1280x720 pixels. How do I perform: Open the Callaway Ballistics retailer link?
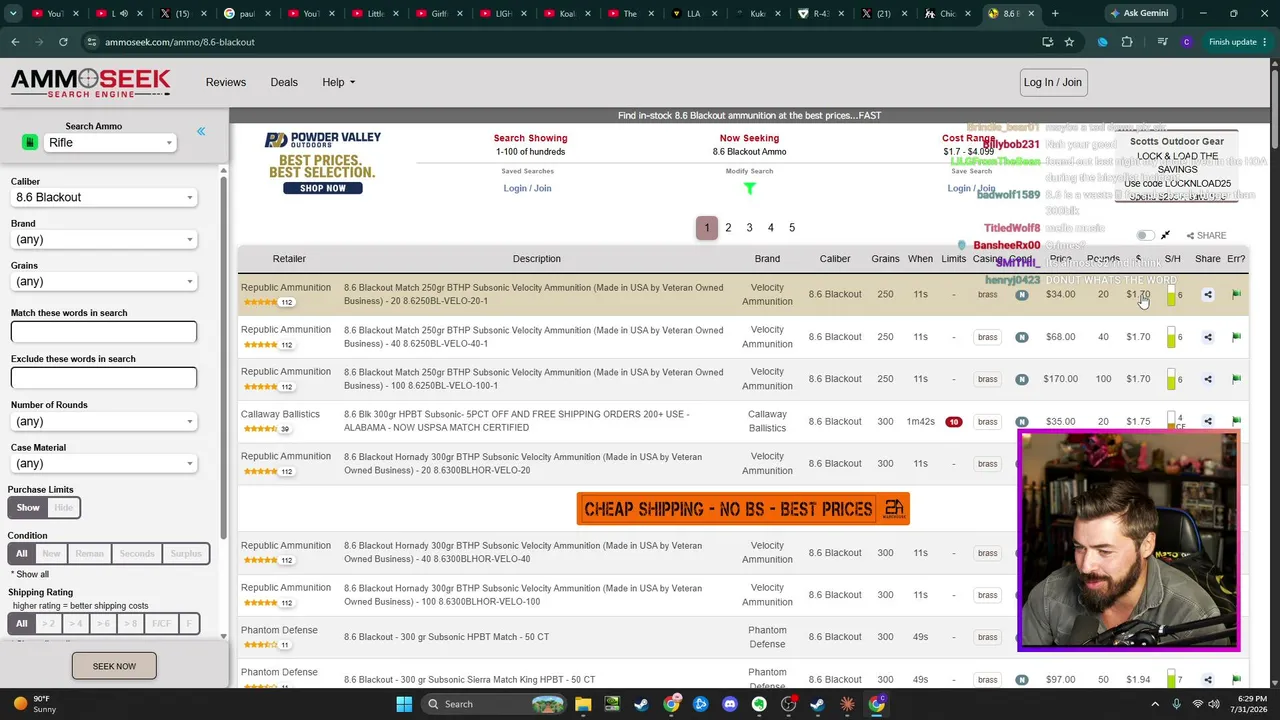click(x=280, y=414)
